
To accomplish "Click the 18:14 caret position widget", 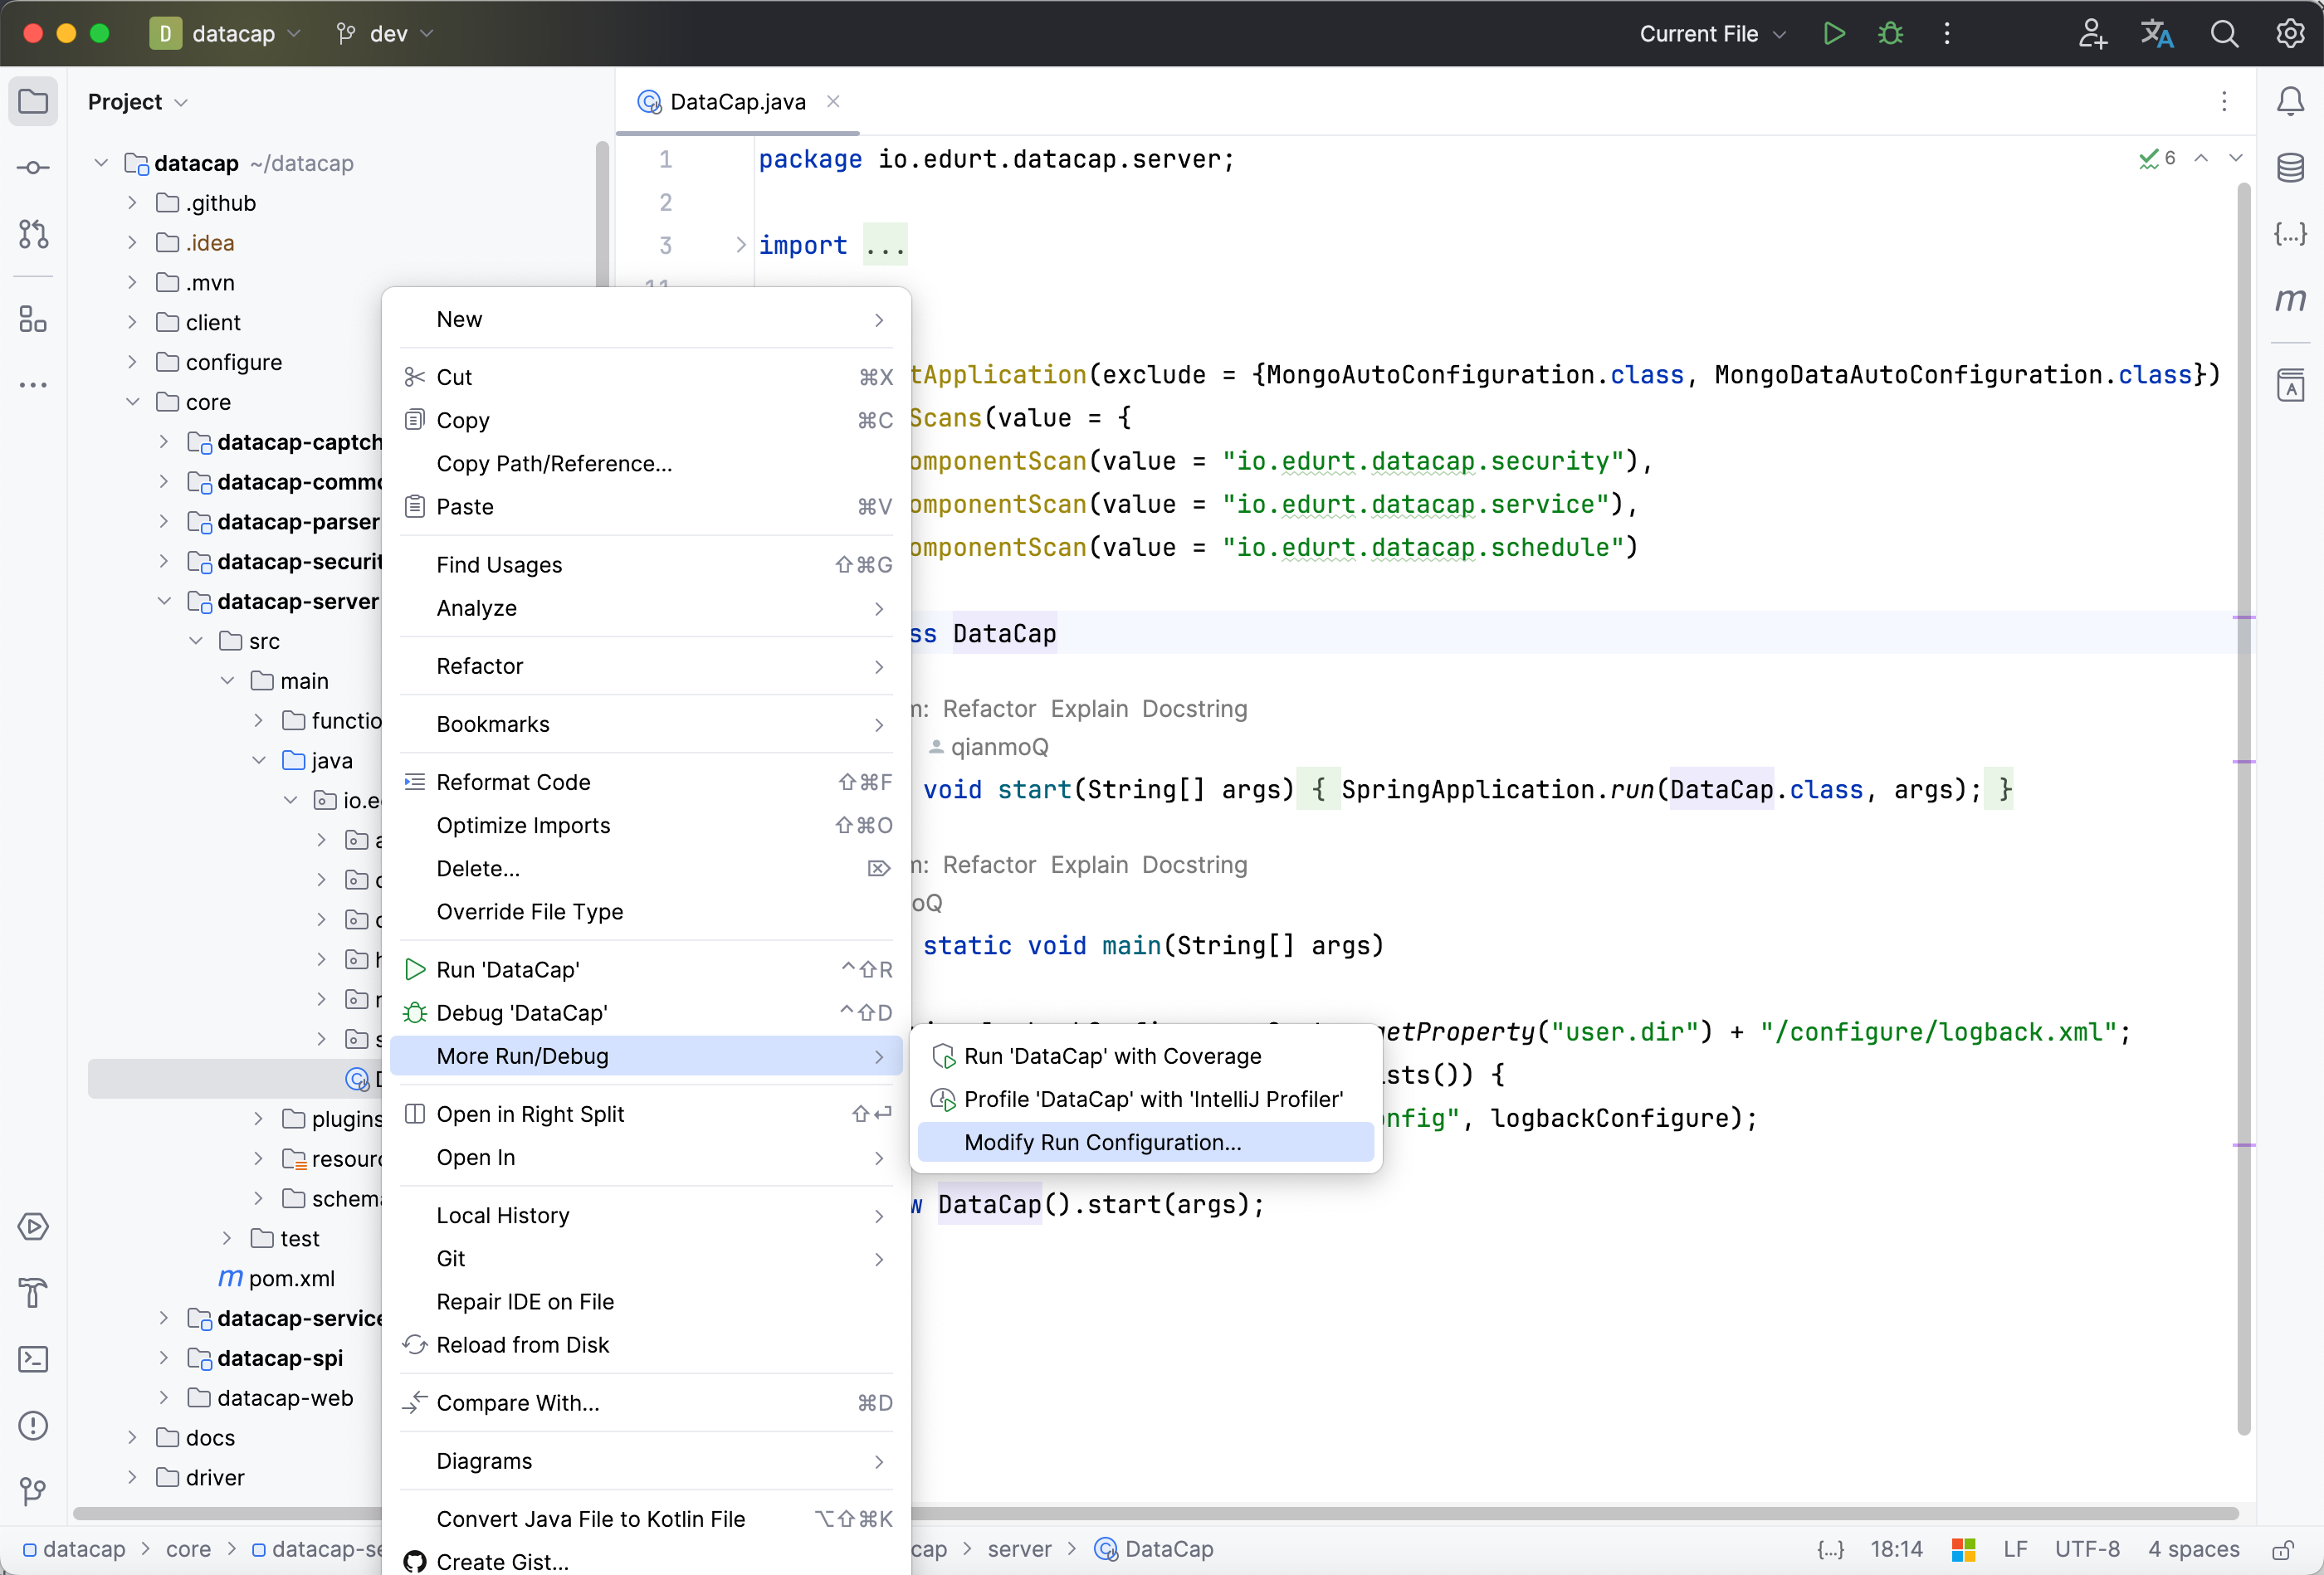I will [x=1896, y=1550].
